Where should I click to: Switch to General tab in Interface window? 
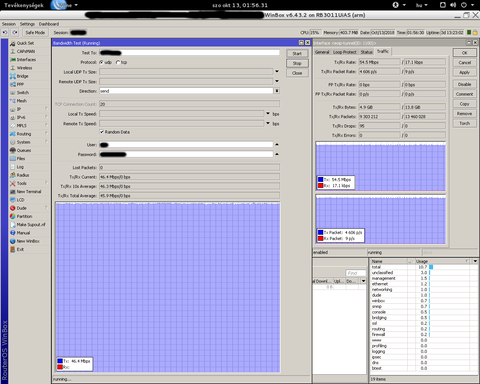[322, 52]
